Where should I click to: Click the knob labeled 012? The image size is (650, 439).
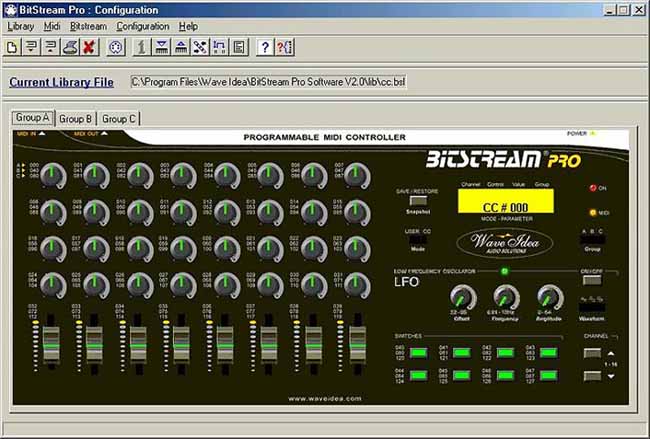click(x=226, y=212)
